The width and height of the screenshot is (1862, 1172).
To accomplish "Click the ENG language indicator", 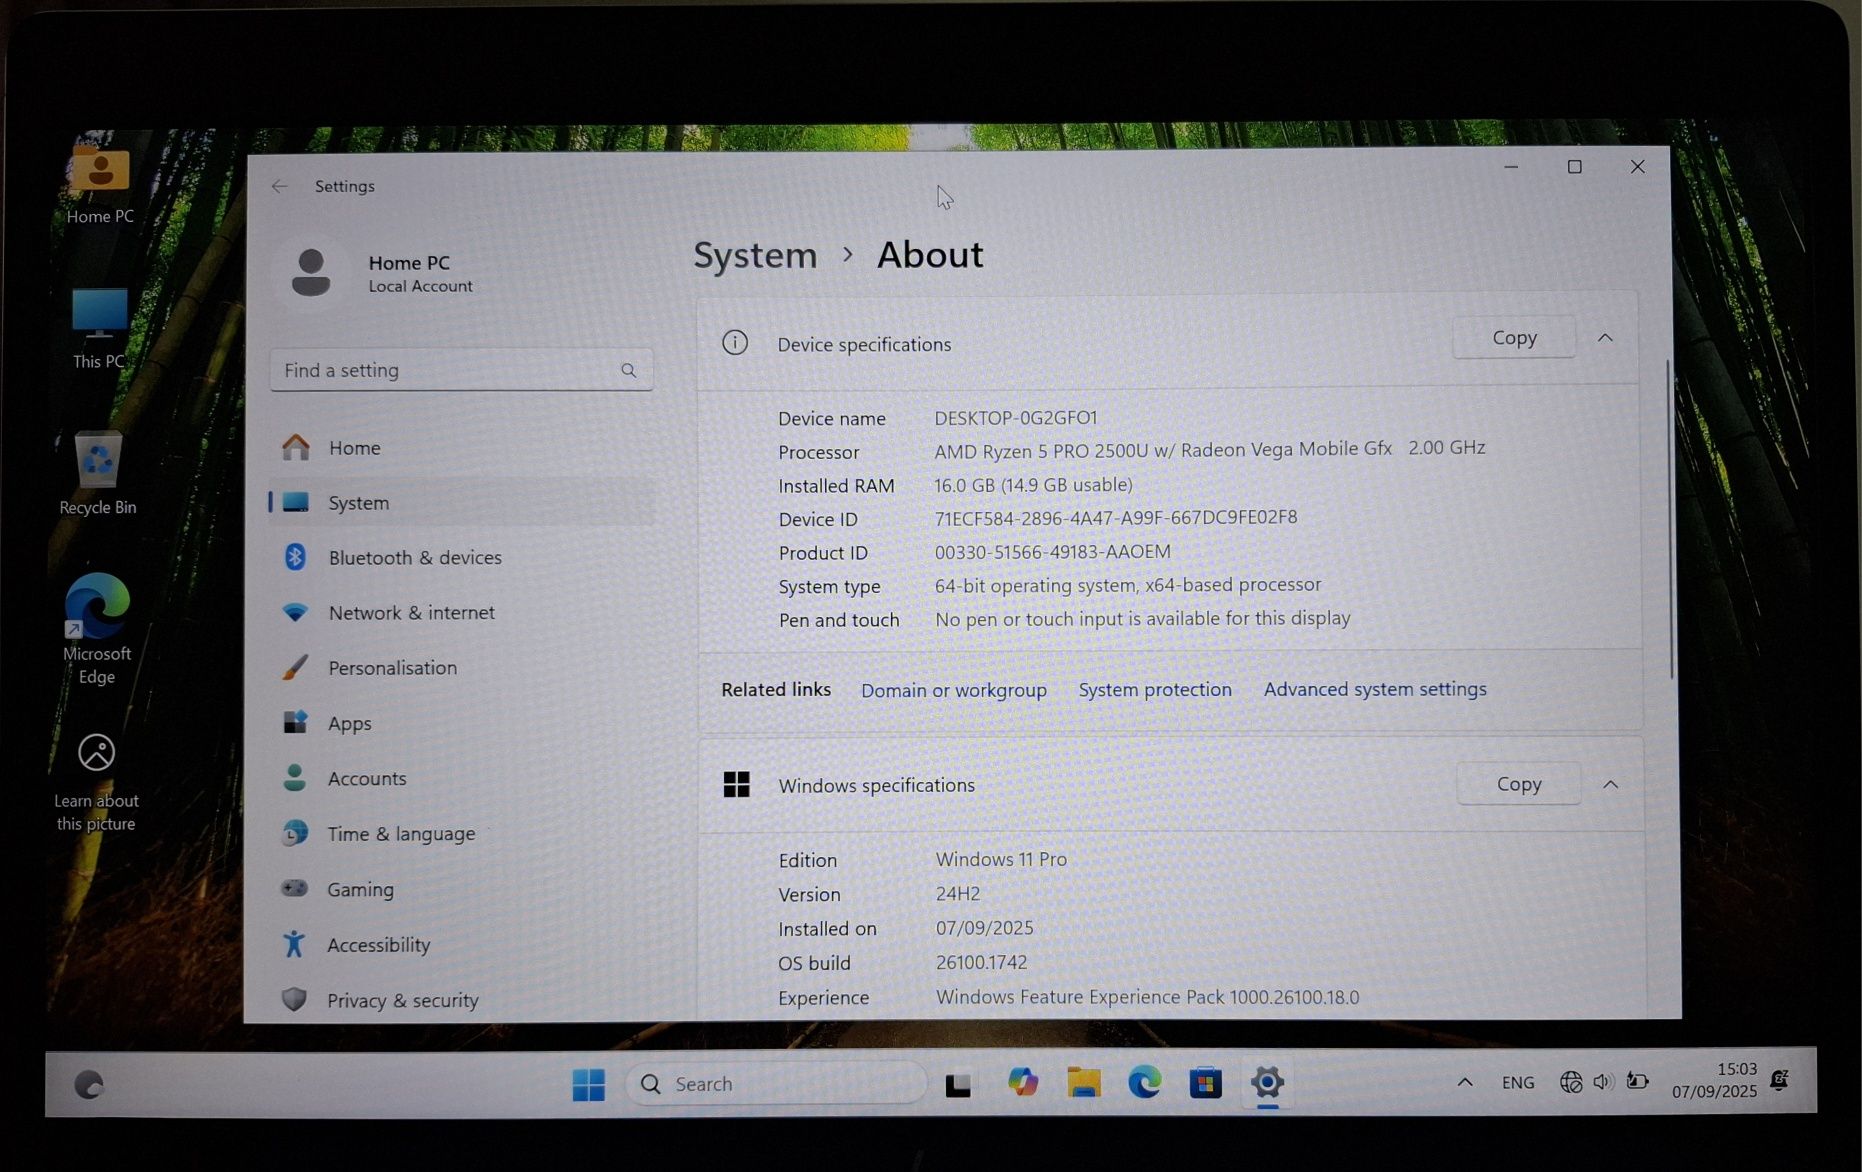I will 1517,1082.
